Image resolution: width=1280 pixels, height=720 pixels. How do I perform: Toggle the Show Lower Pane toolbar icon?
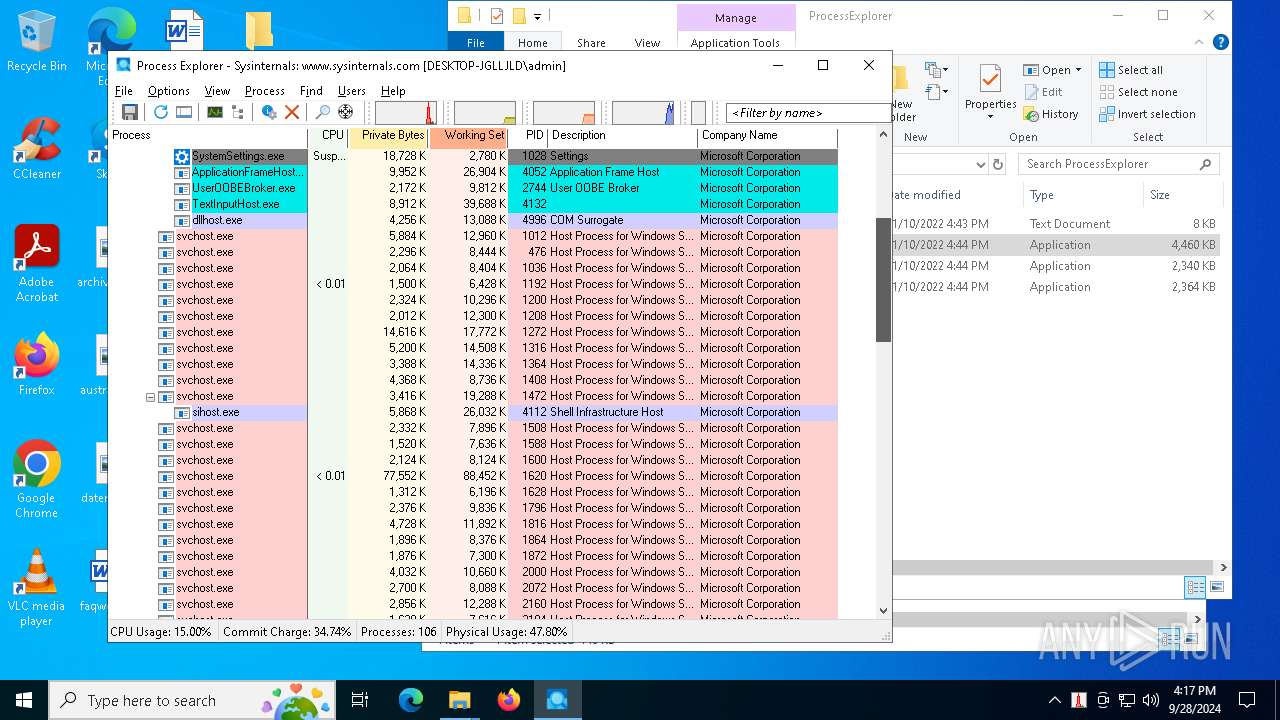184,112
